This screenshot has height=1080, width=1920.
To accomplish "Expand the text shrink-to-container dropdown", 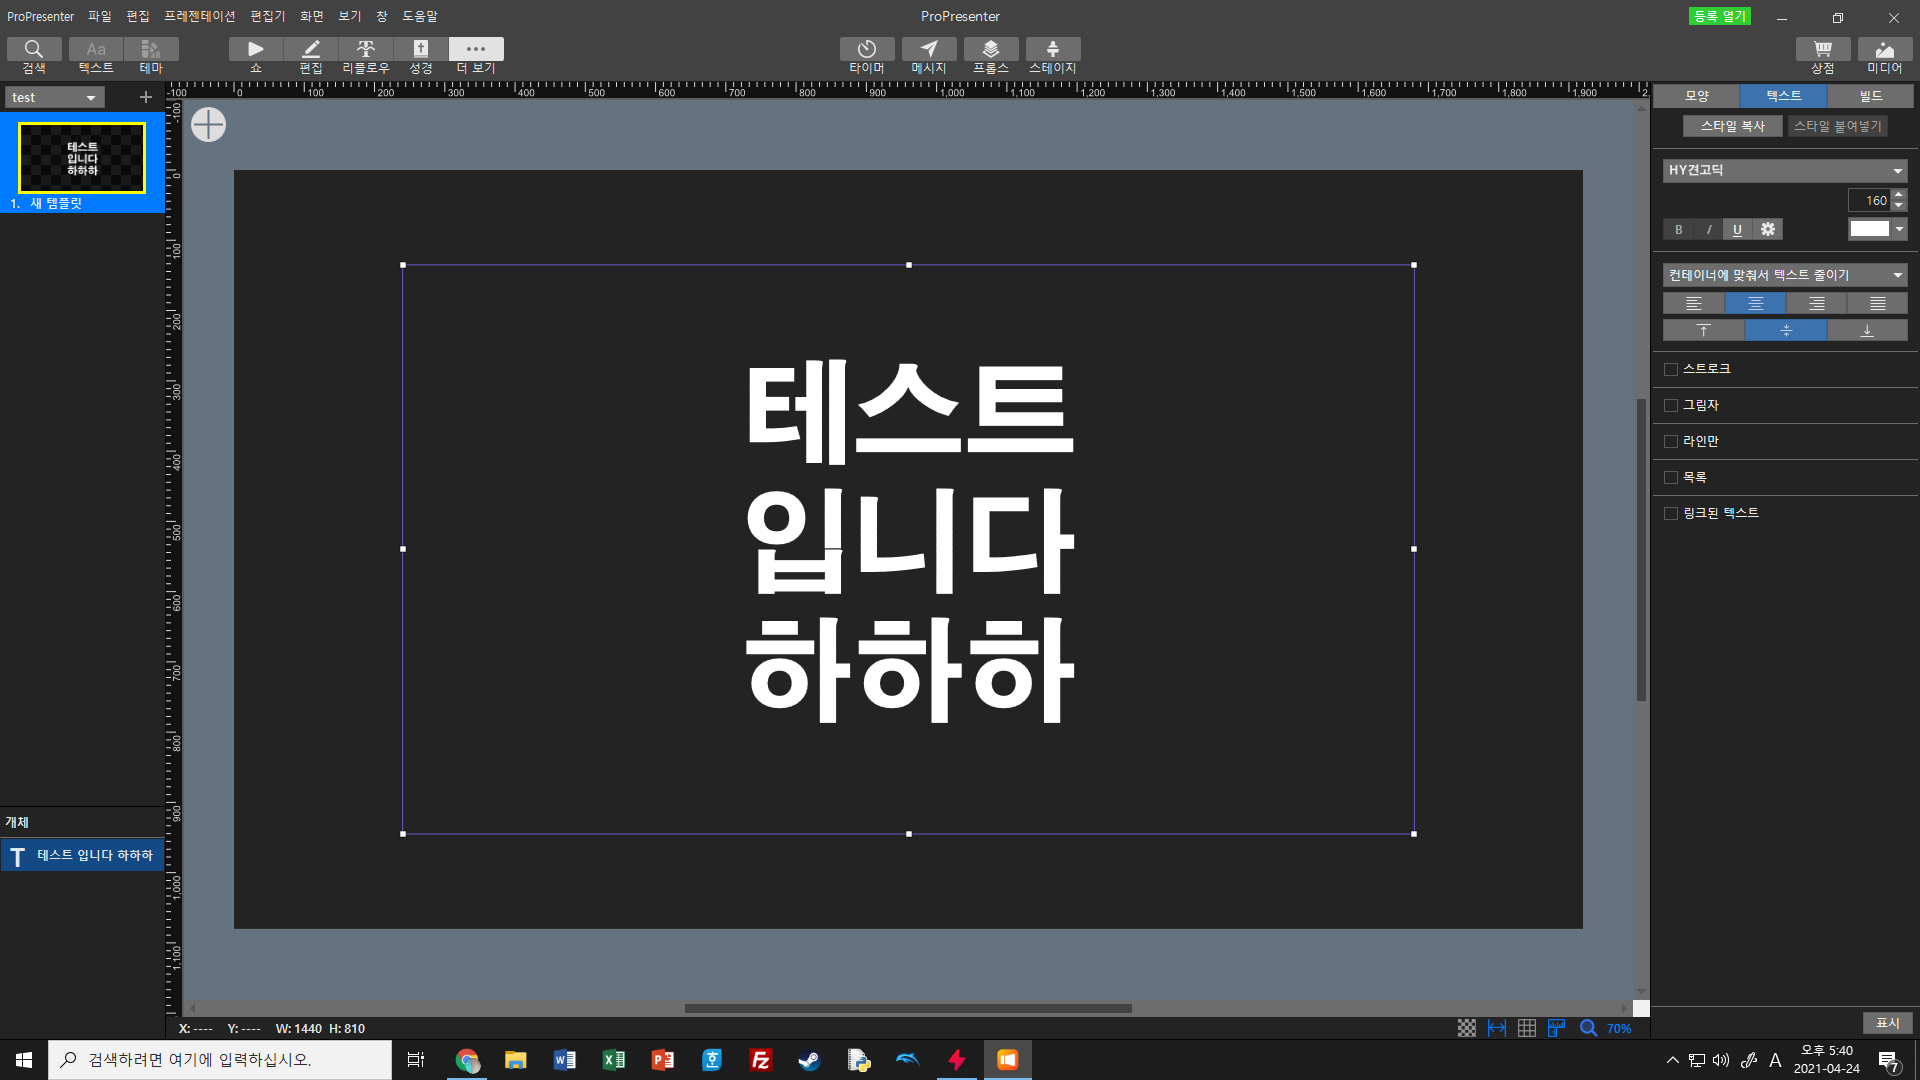I will [1784, 275].
